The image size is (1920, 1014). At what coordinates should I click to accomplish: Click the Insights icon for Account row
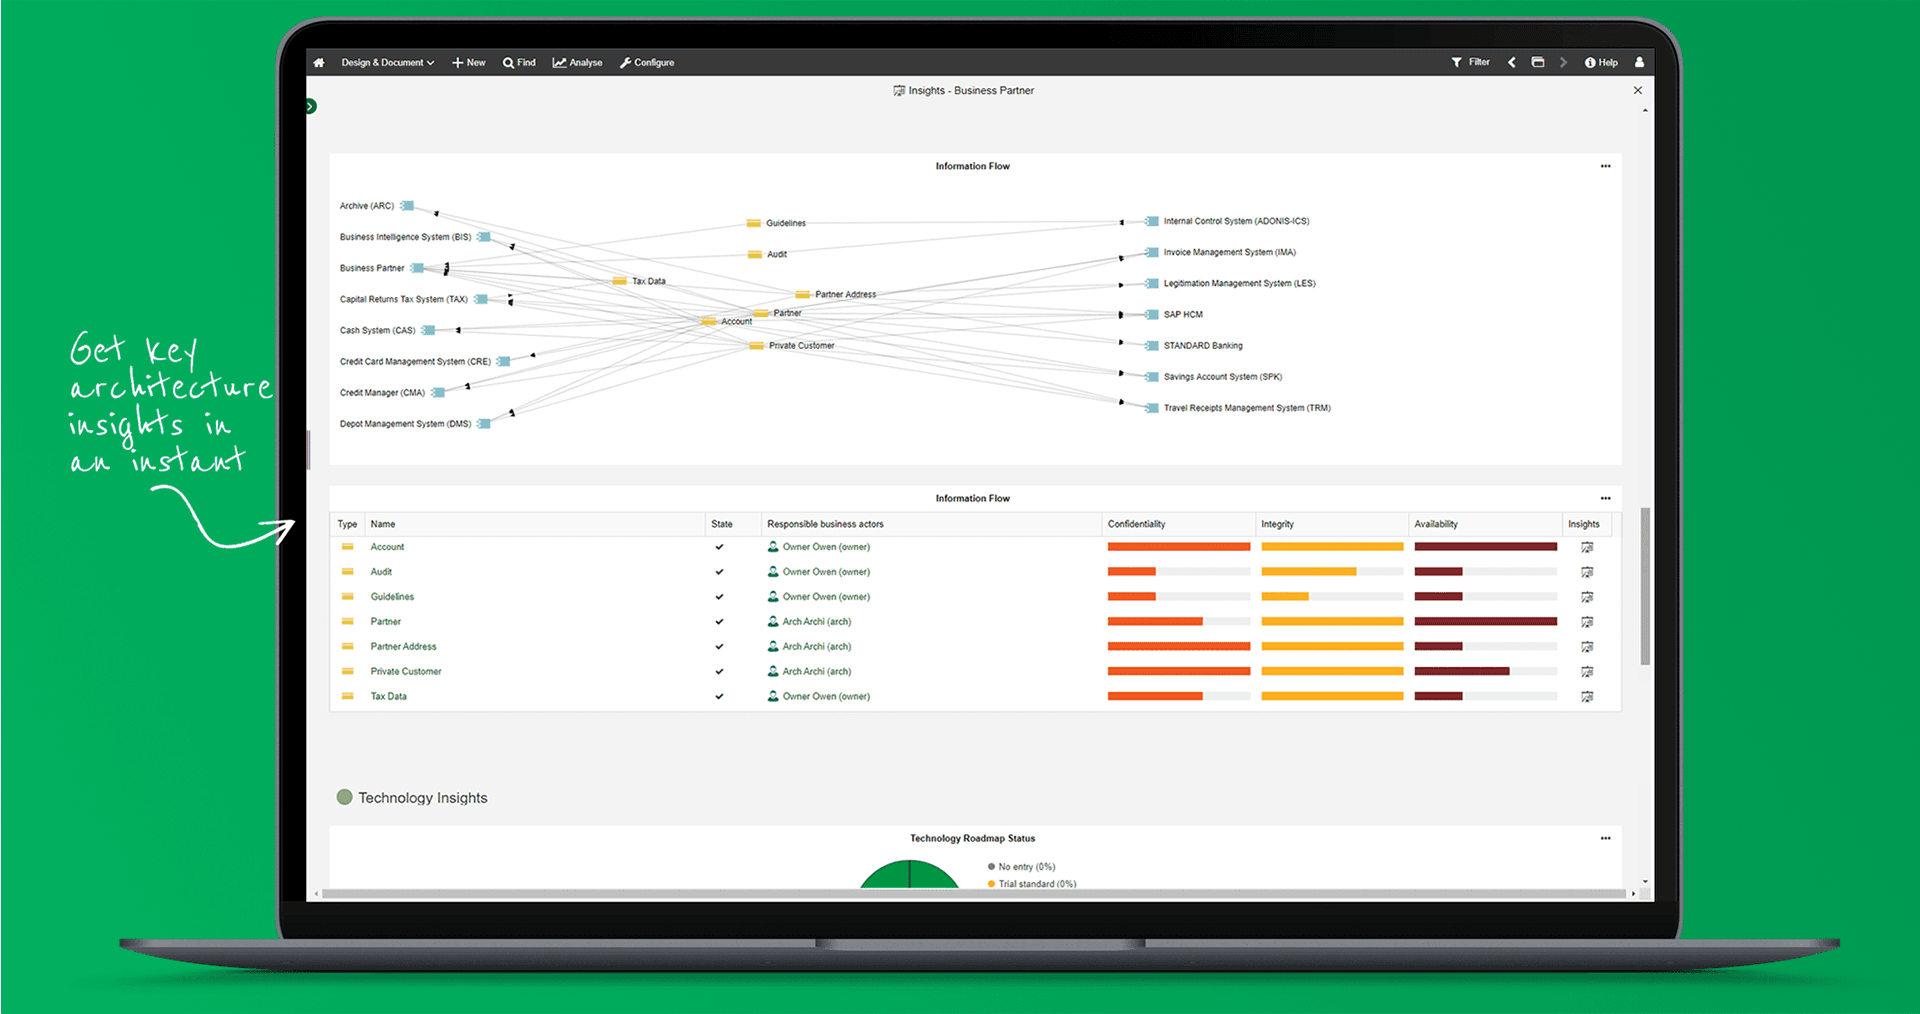tap(1587, 546)
